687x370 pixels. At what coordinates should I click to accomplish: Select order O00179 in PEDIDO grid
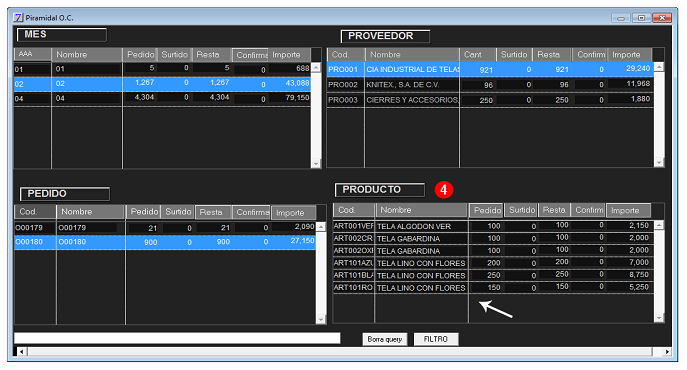click(165, 228)
